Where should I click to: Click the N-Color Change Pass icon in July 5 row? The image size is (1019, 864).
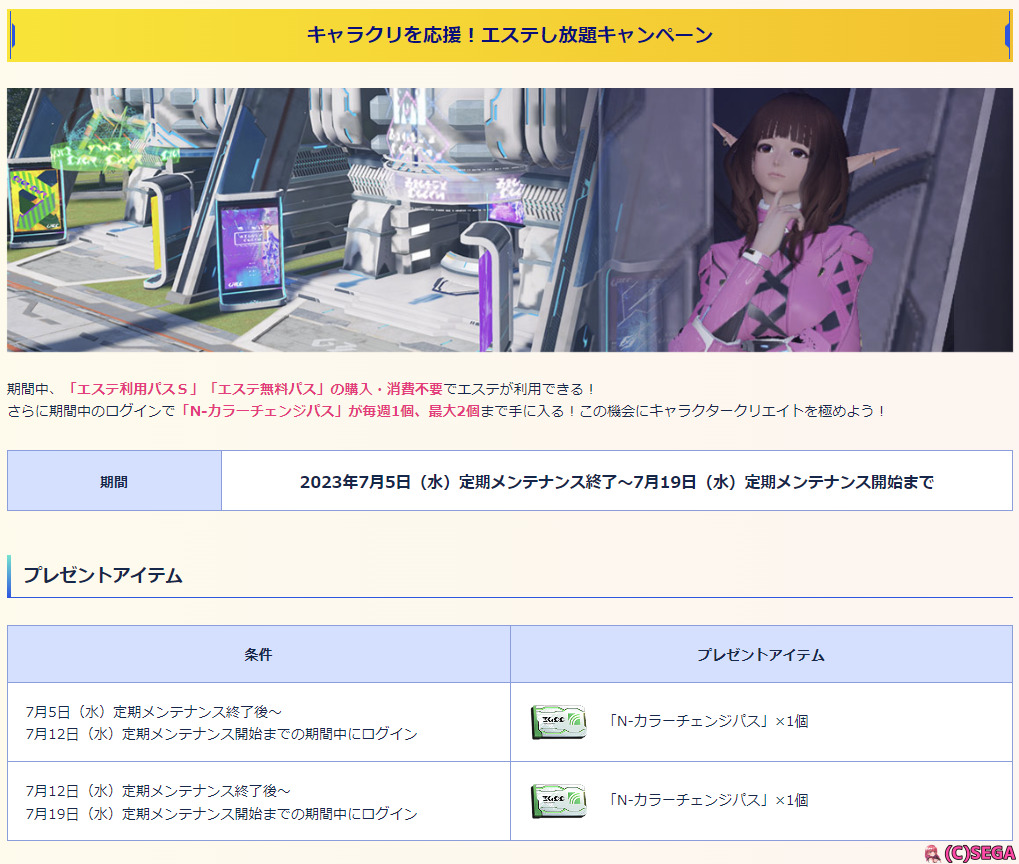pos(558,722)
